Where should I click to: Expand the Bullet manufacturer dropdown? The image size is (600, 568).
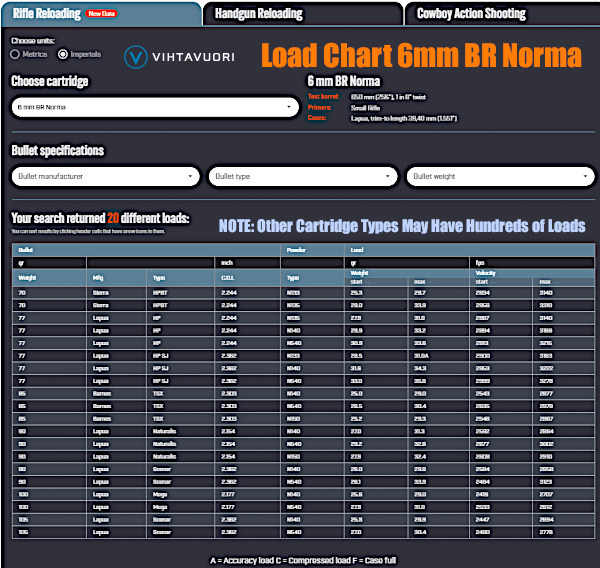point(106,176)
